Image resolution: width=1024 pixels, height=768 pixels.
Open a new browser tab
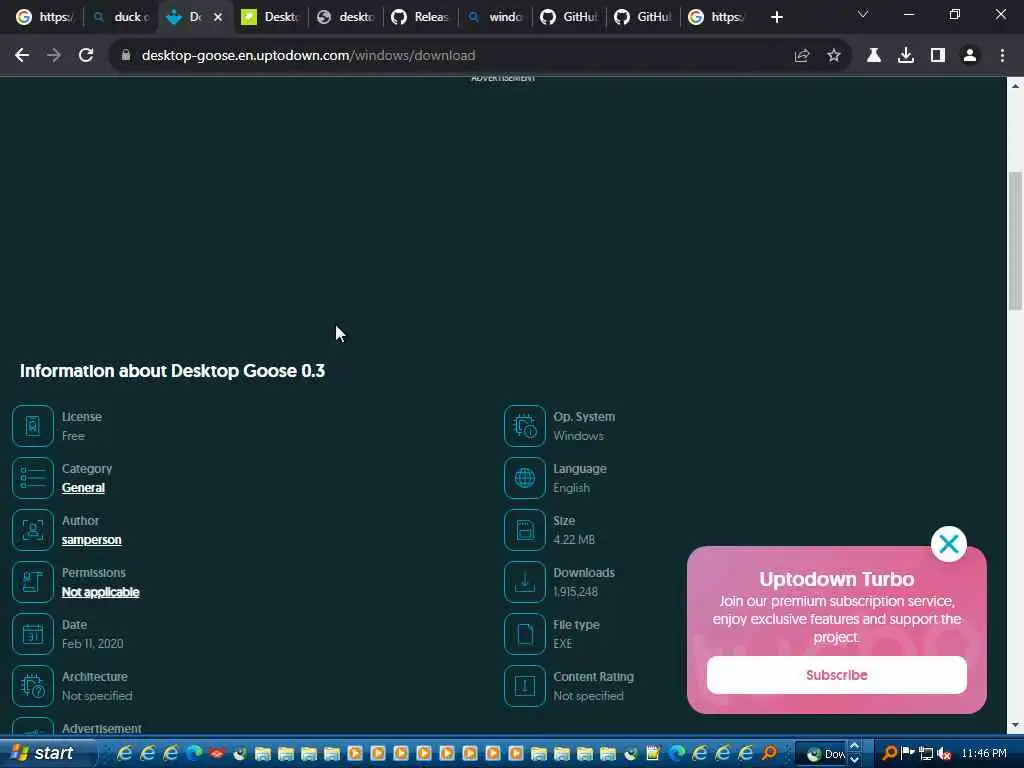pos(776,17)
